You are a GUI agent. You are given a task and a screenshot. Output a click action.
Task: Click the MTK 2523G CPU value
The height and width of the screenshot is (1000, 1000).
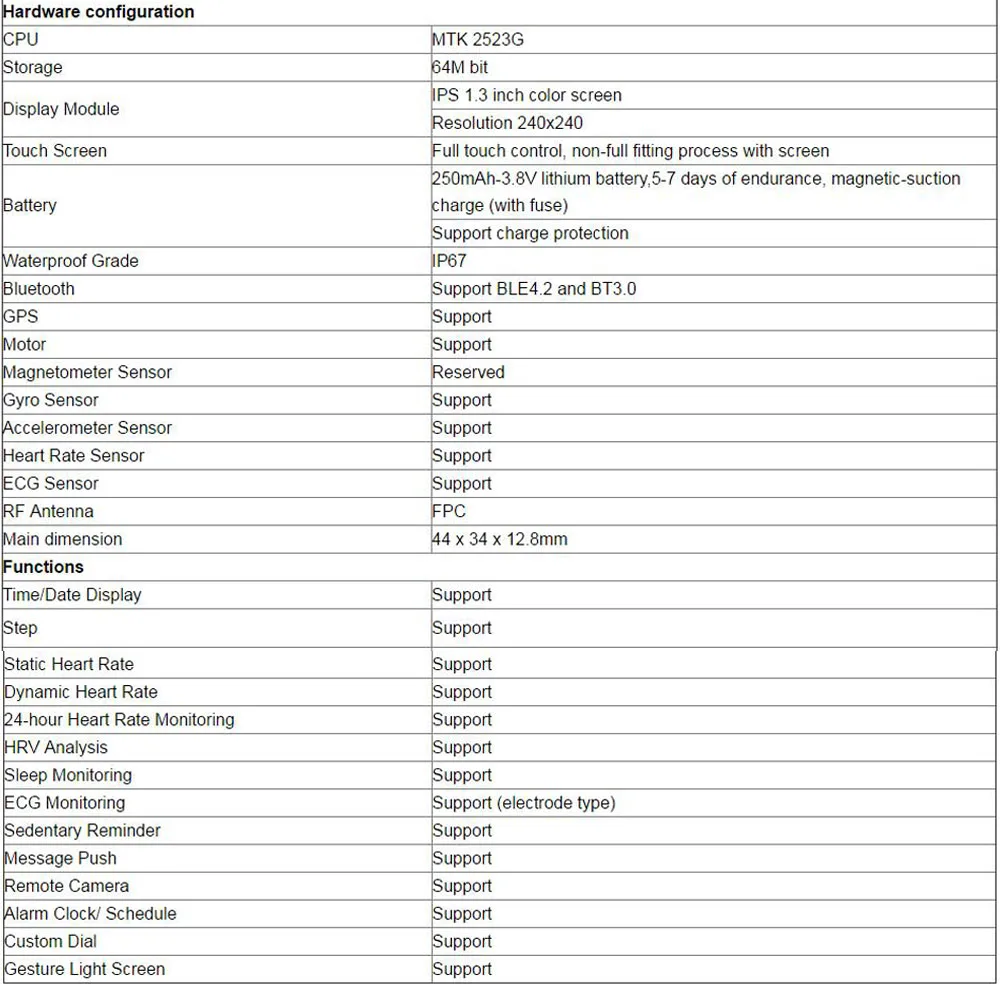click(x=478, y=40)
